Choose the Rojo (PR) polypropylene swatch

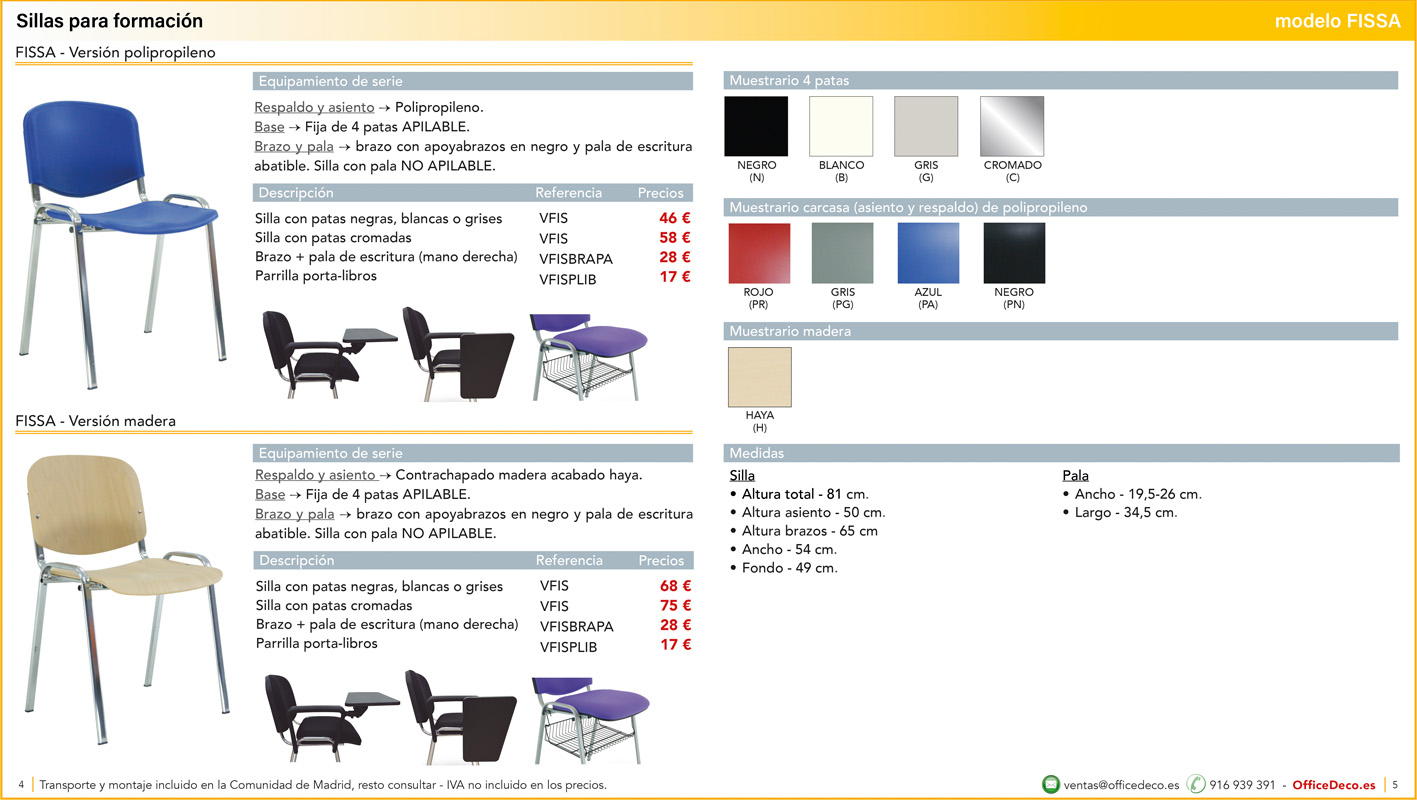pyautogui.click(x=759, y=253)
